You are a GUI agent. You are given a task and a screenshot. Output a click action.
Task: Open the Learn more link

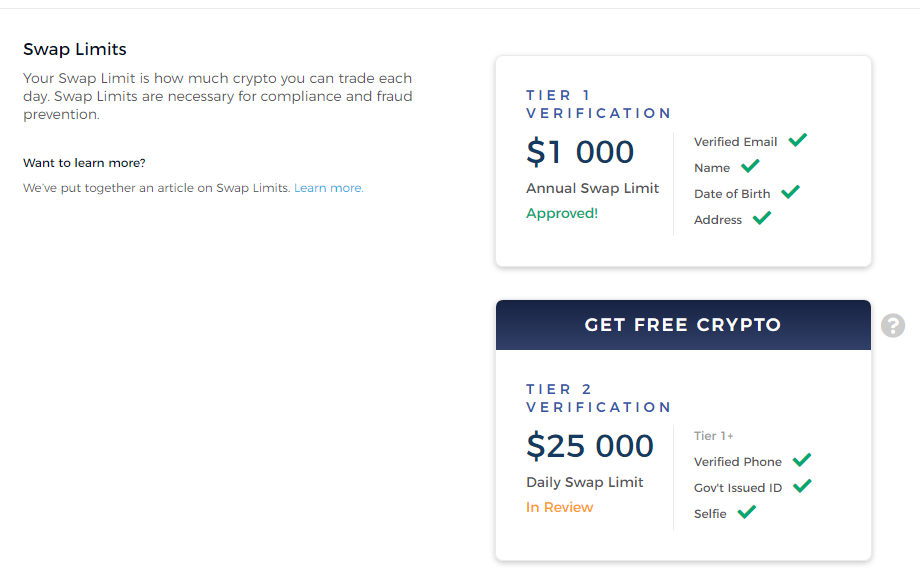pyautogui.click(x=329, y=188)
